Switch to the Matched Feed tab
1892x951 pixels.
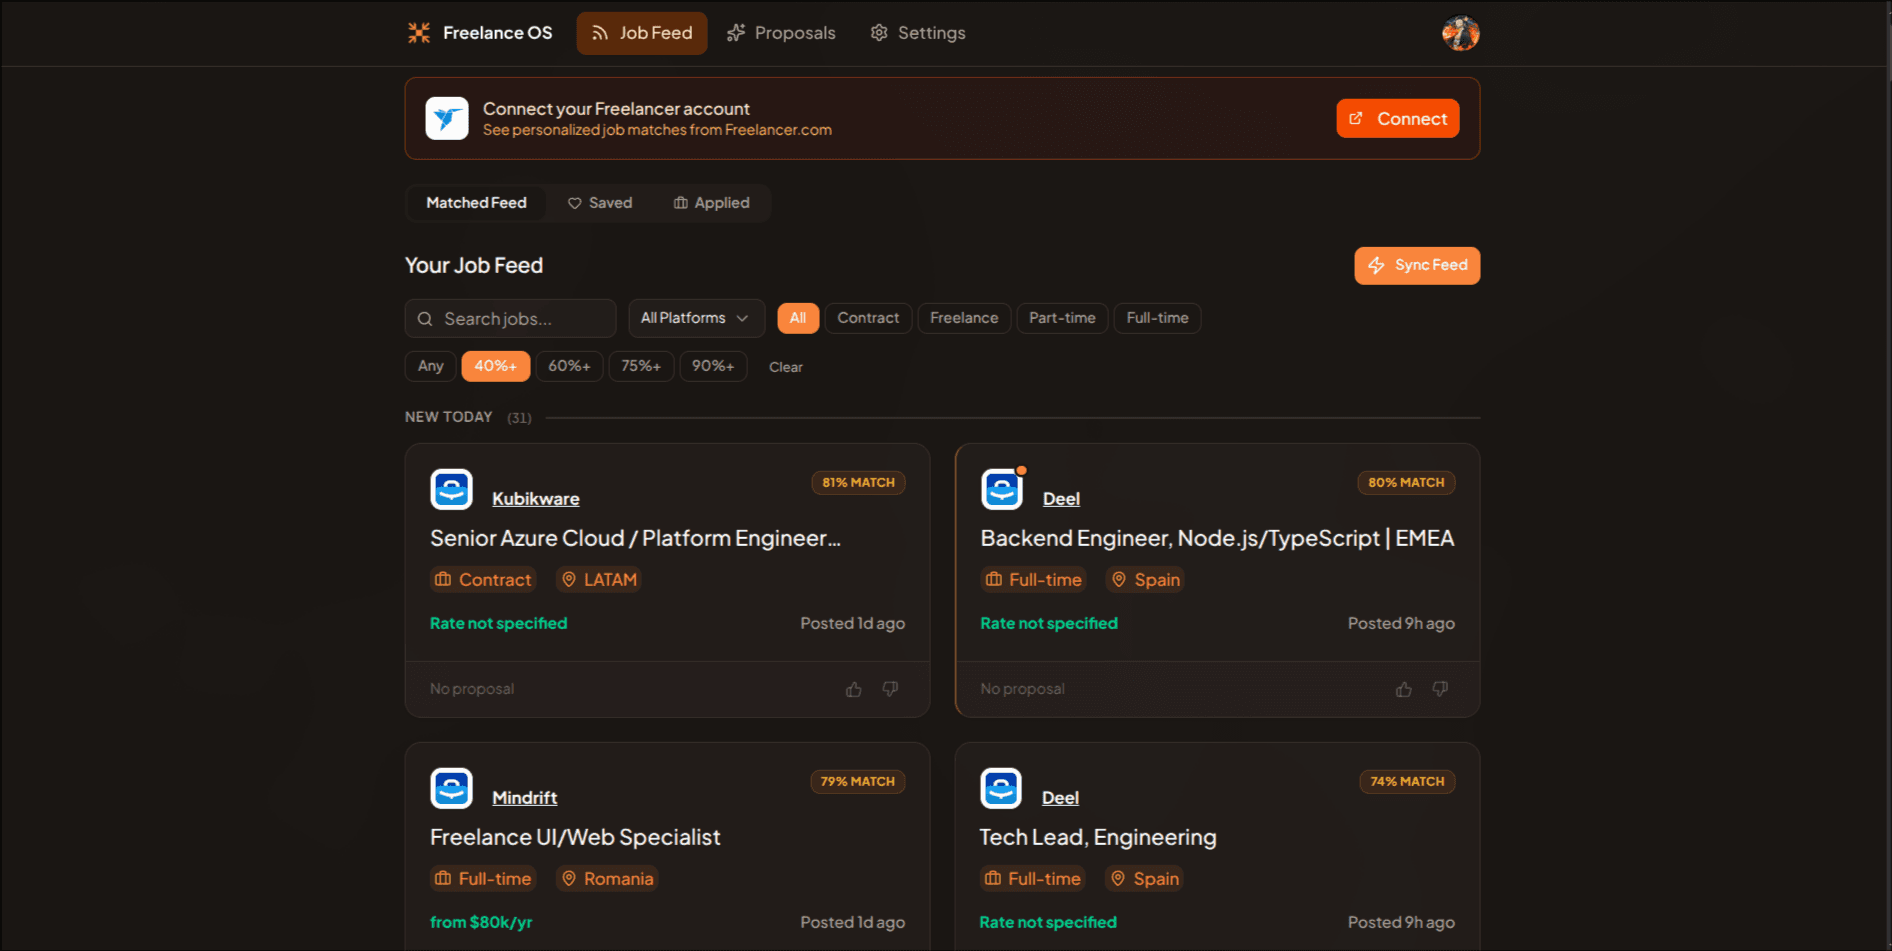(x=477, y=203)
